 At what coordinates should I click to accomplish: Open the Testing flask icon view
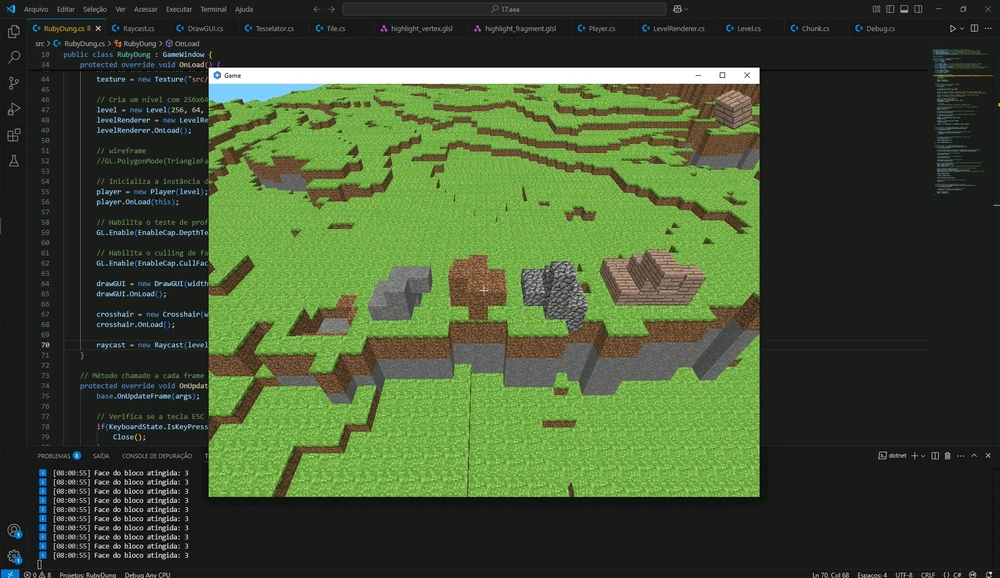(x=14, y=160)
